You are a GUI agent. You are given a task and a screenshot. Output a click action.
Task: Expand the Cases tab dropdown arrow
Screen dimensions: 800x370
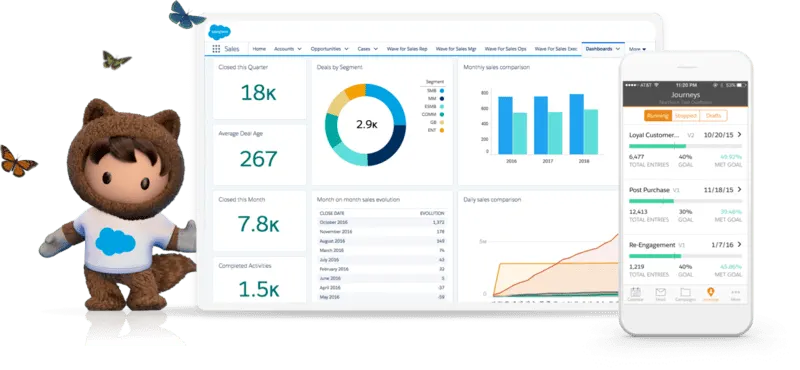pos(376,49)
